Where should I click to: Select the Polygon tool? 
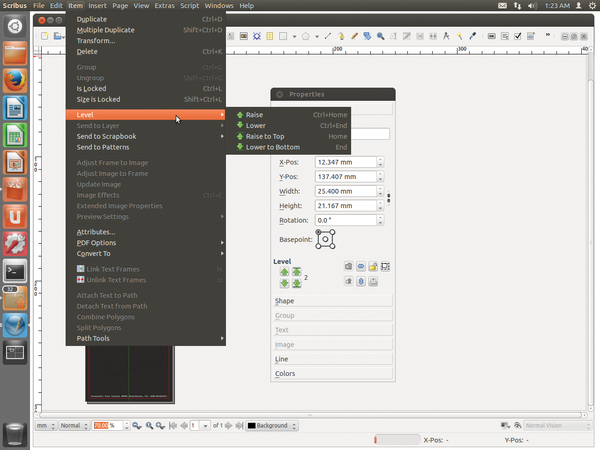click(x=306, y=36)
